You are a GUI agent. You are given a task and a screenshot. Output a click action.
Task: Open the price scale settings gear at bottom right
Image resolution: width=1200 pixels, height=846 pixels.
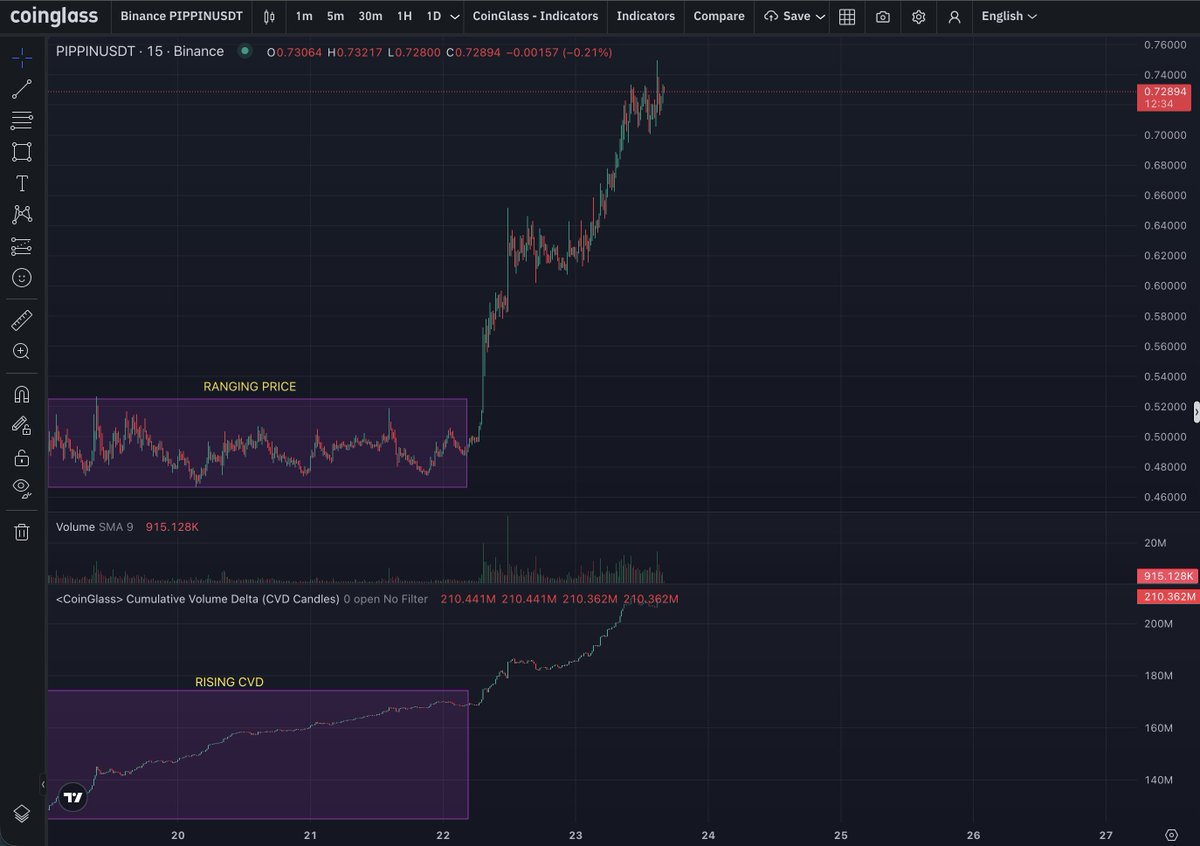1171,835
